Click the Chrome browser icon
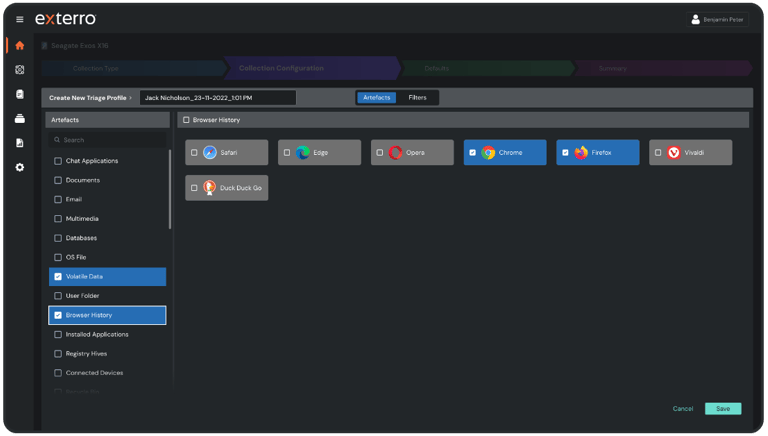The image size is (768, 436). (488, 153)
